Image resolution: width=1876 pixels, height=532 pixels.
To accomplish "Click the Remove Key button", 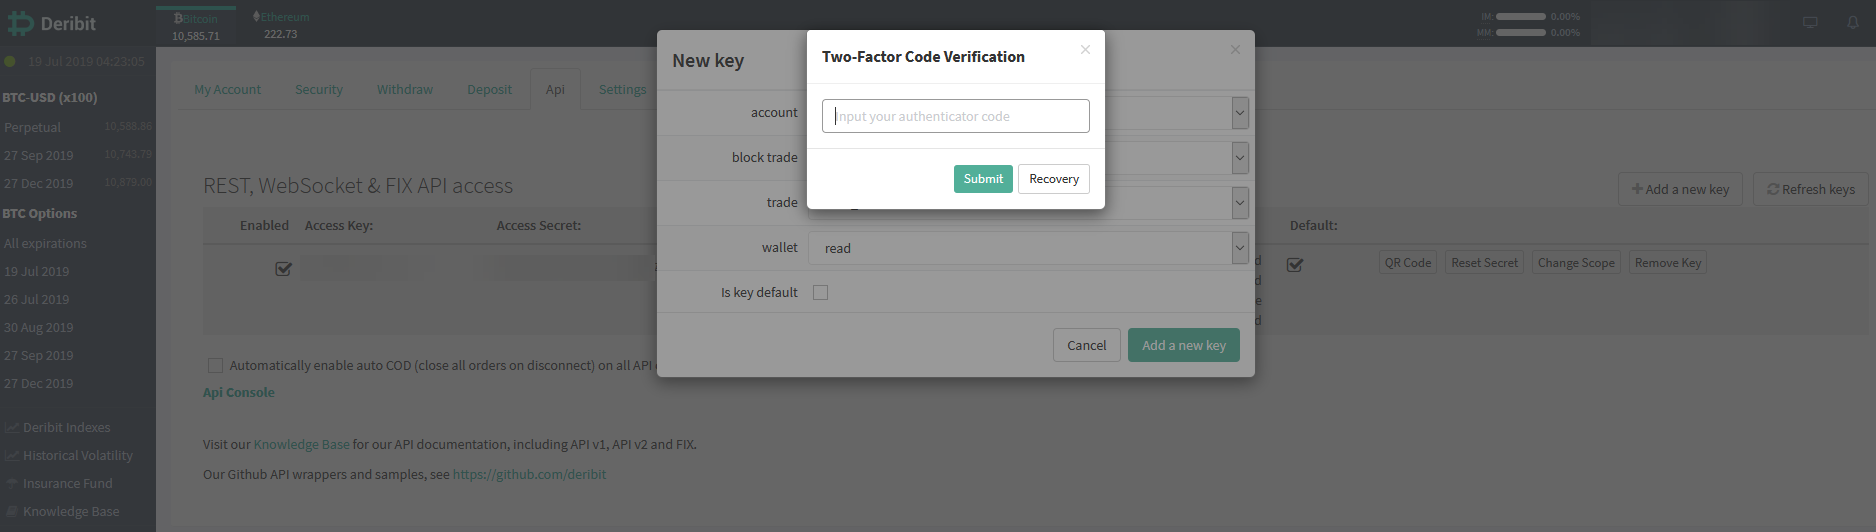I will point(1668,263).
